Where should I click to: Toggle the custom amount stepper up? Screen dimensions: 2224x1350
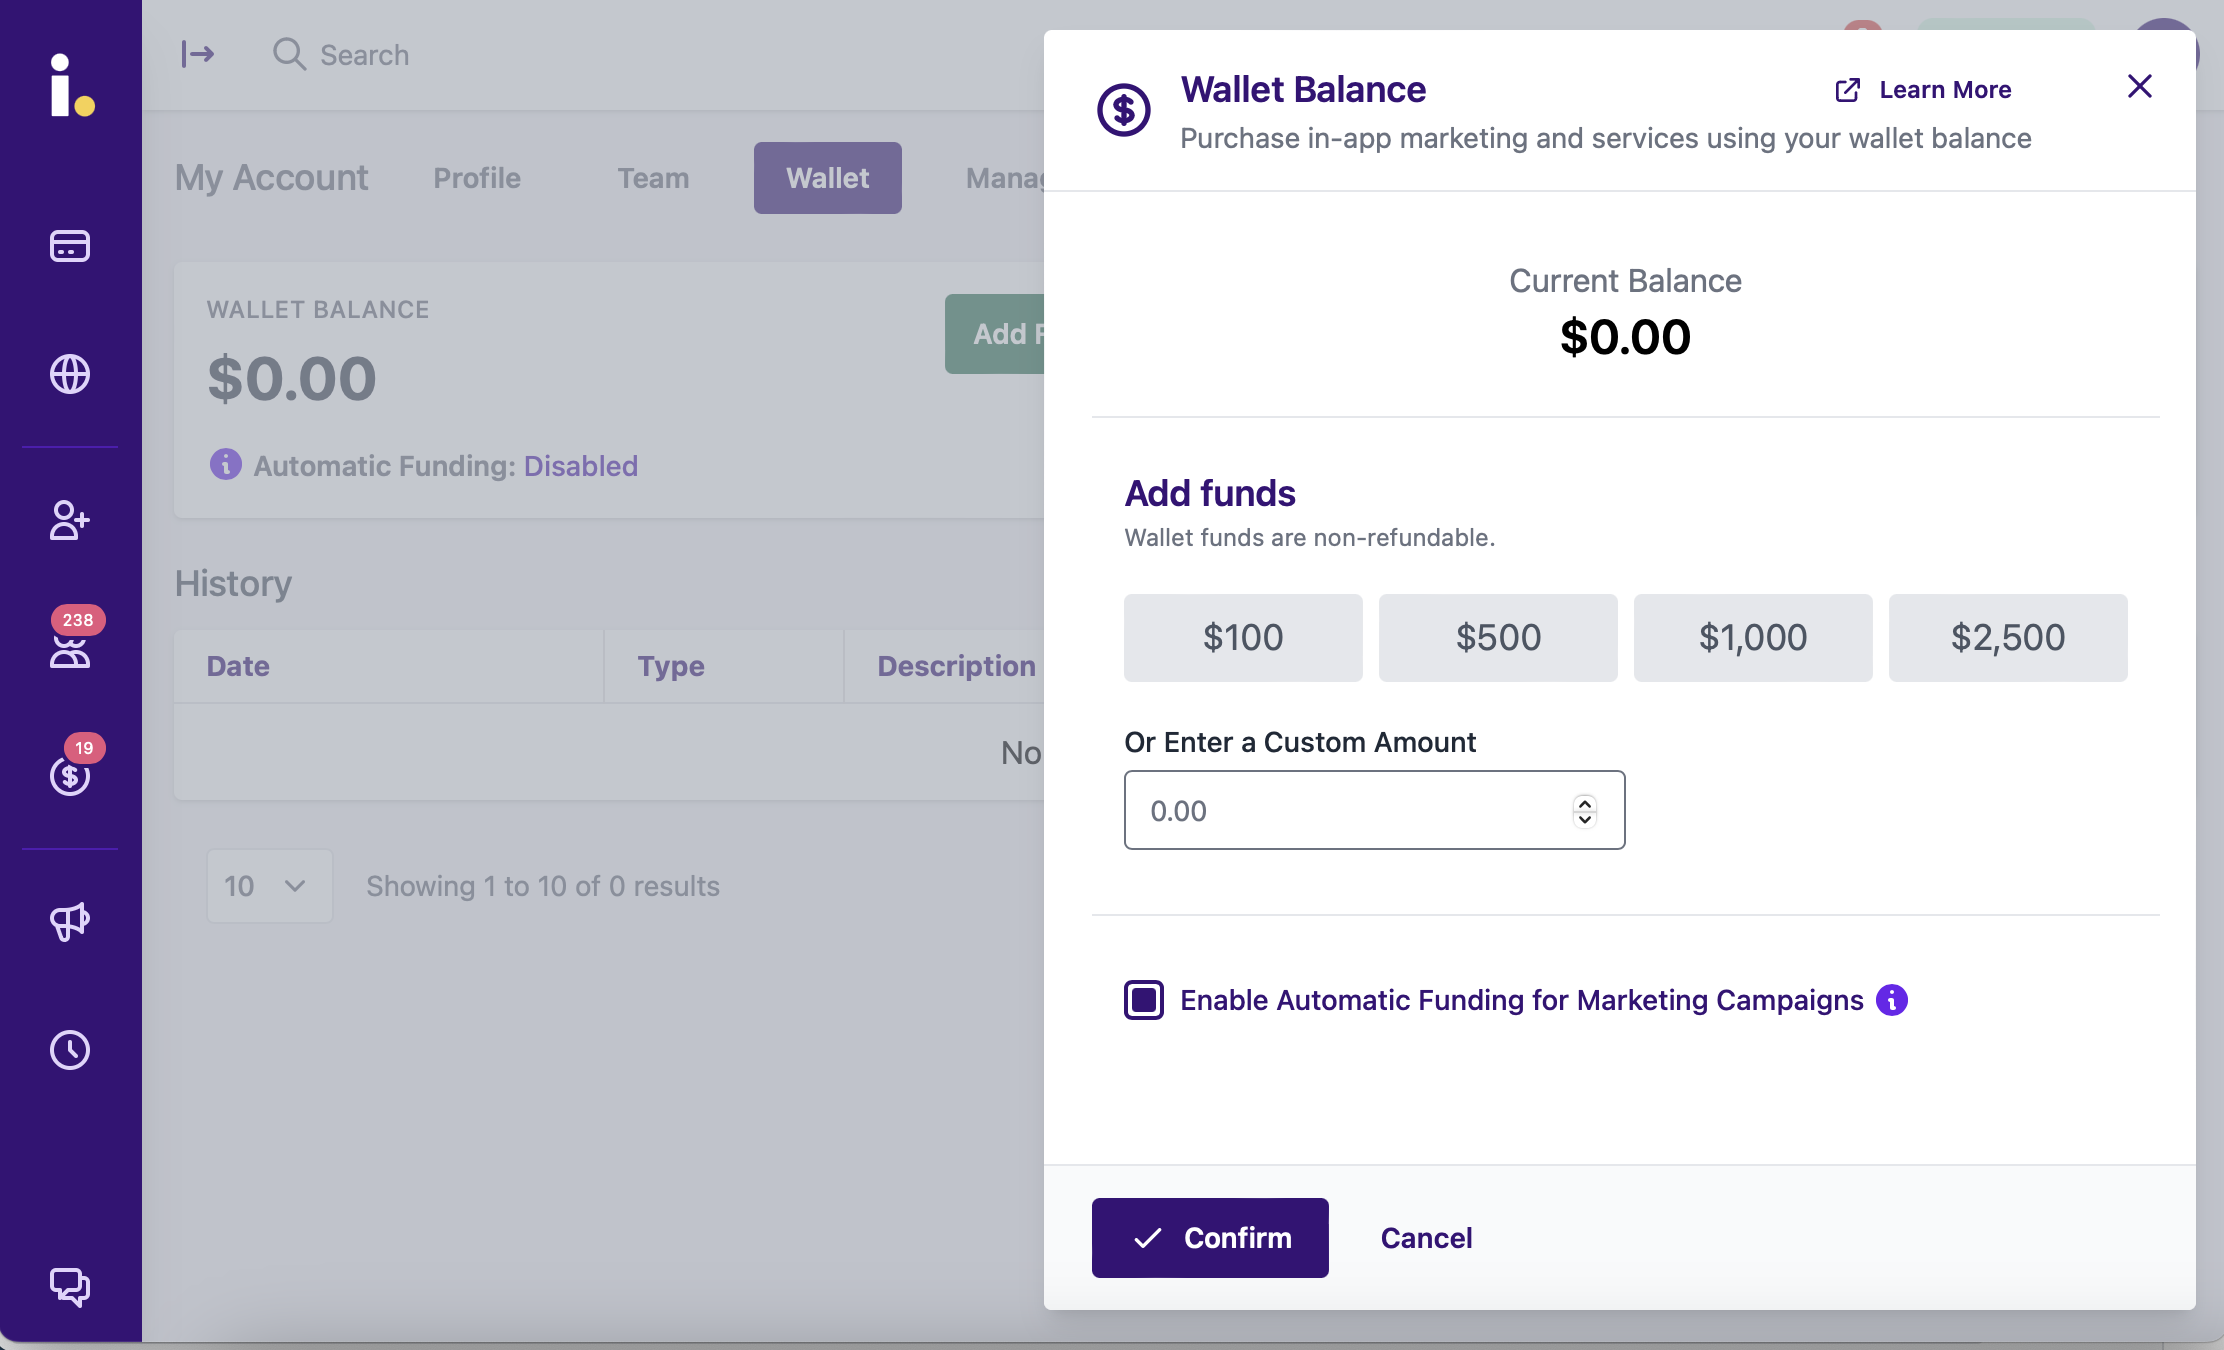(x=1585, y=800)
